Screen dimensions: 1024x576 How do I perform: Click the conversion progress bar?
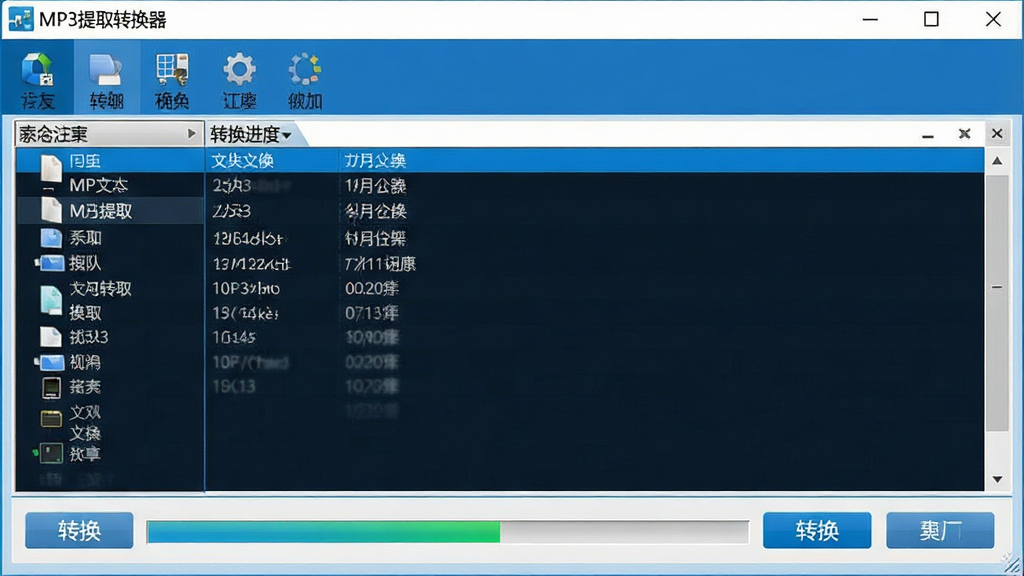point(448,532)
